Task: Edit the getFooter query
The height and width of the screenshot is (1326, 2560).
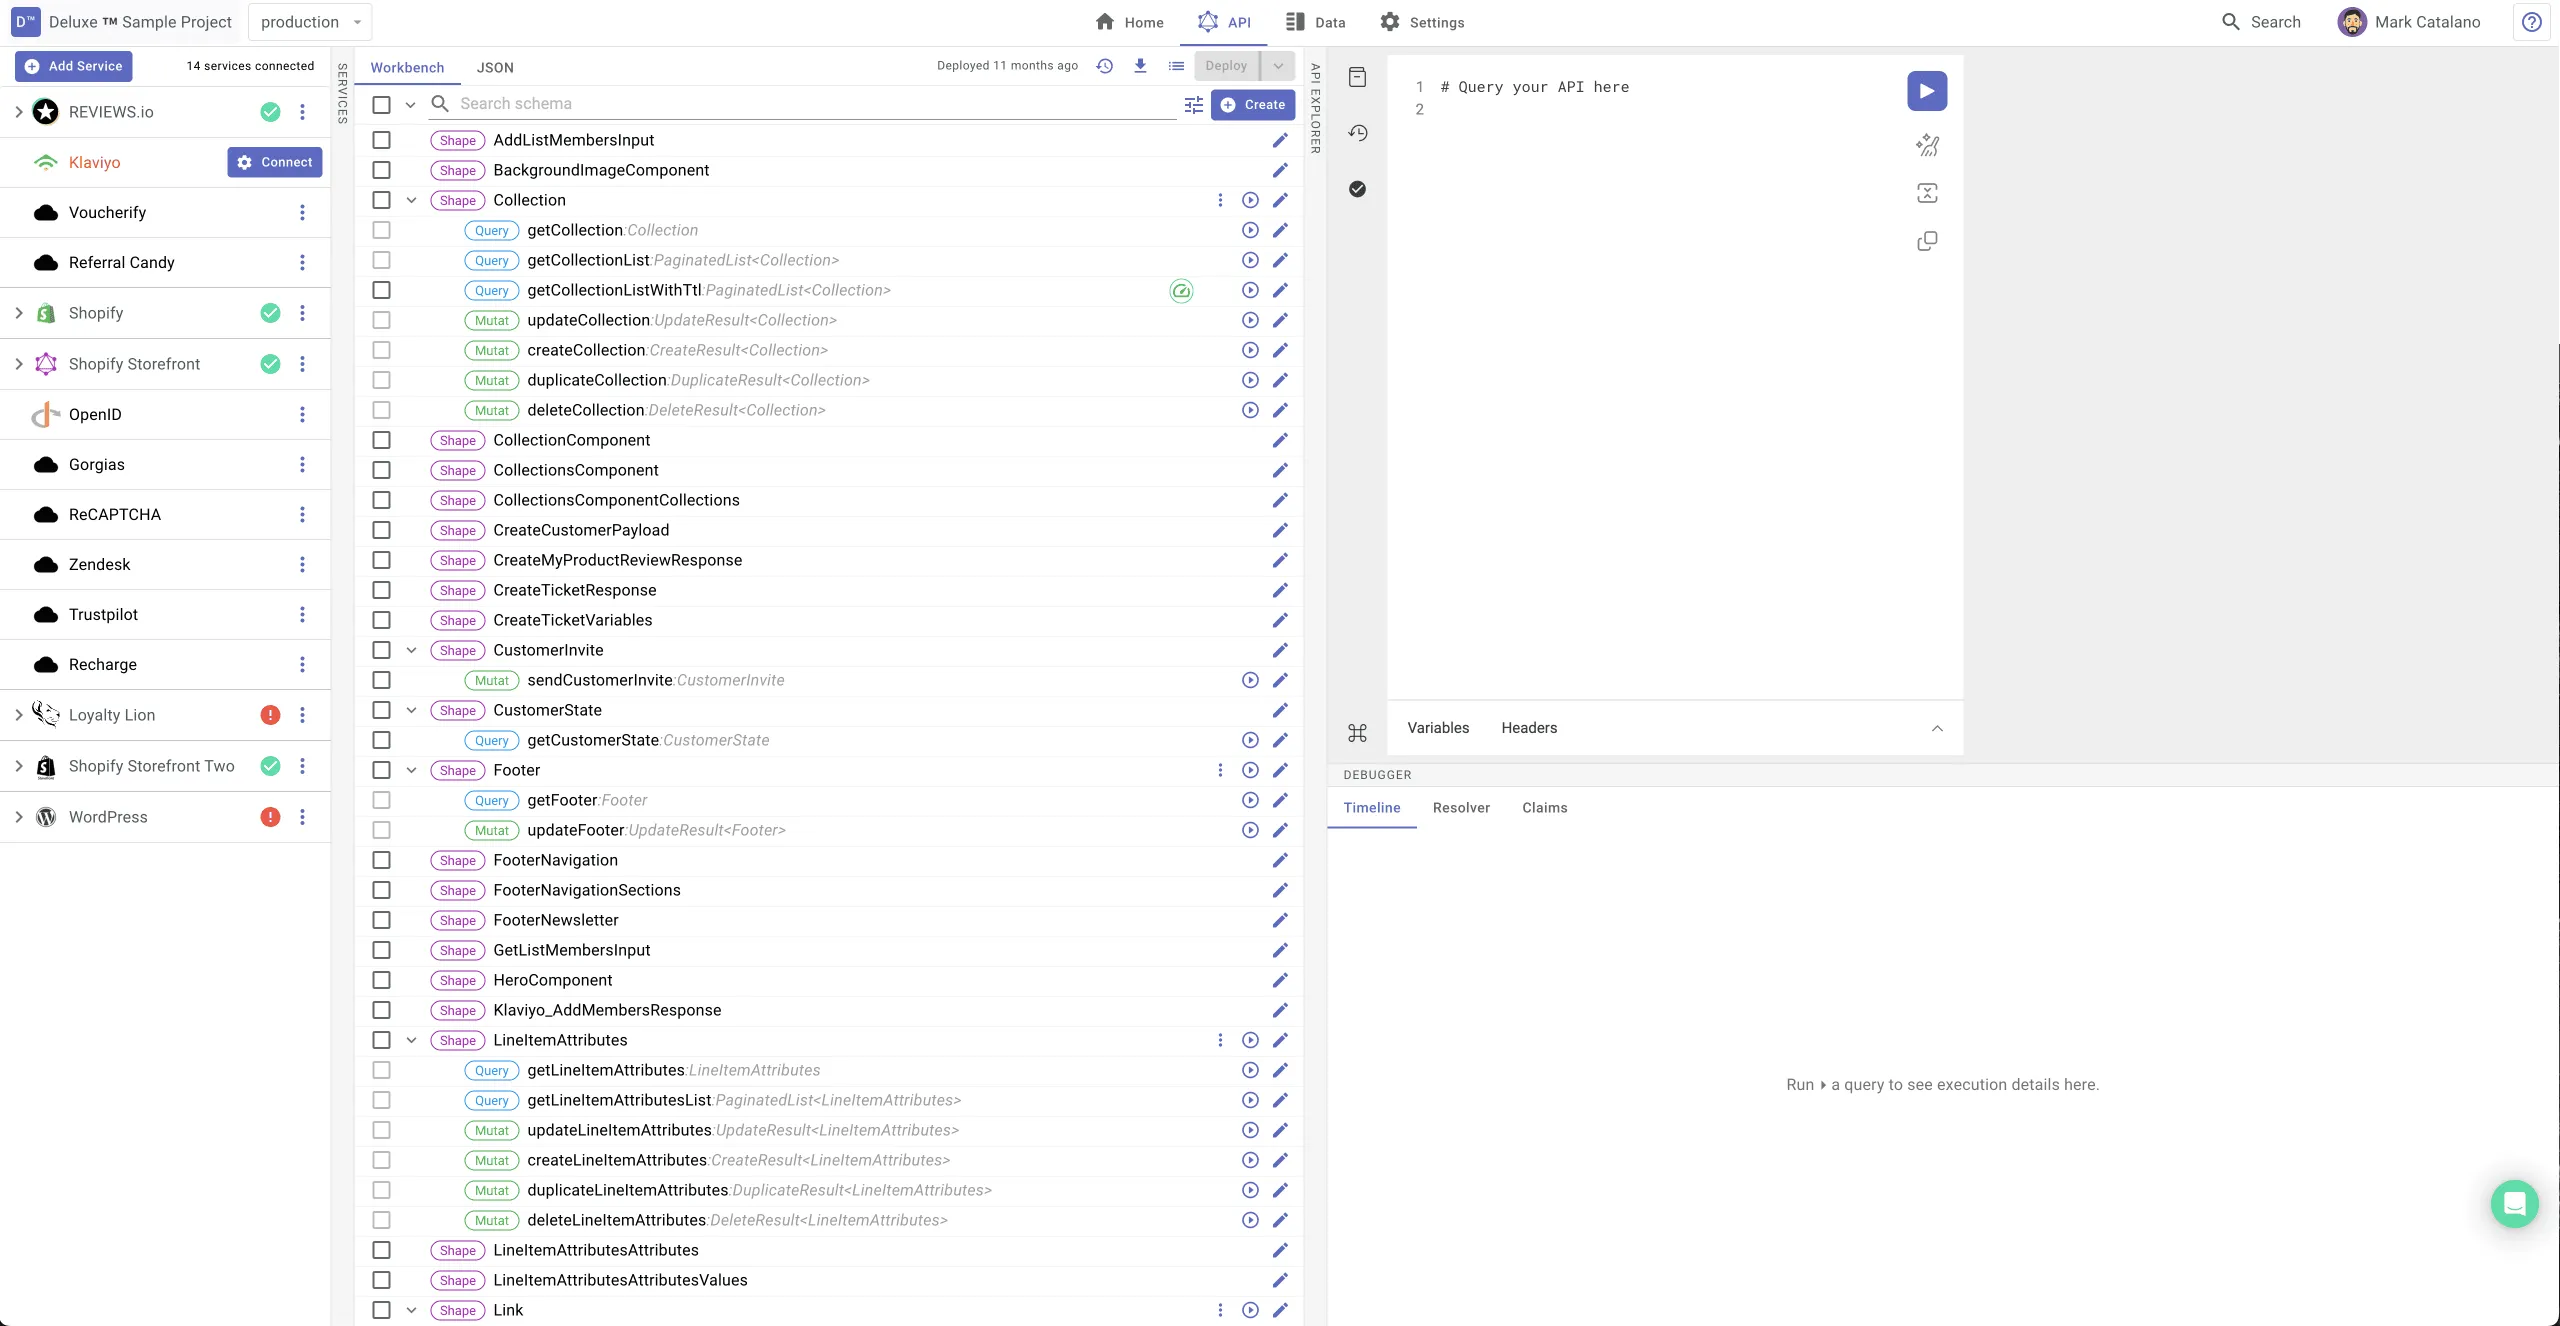Action: (x=1280, y=800)
